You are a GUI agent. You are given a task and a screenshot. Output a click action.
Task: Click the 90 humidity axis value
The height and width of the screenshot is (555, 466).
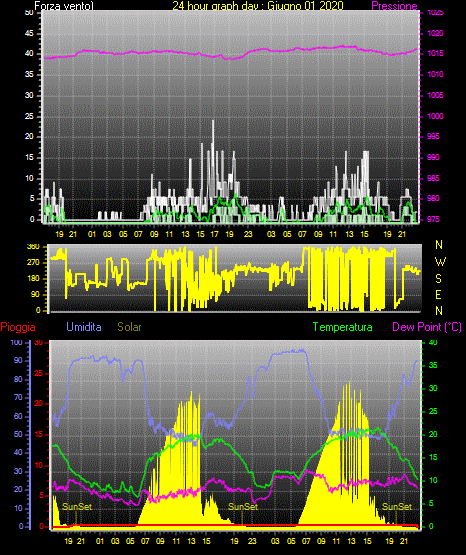[x=18, y=360]
